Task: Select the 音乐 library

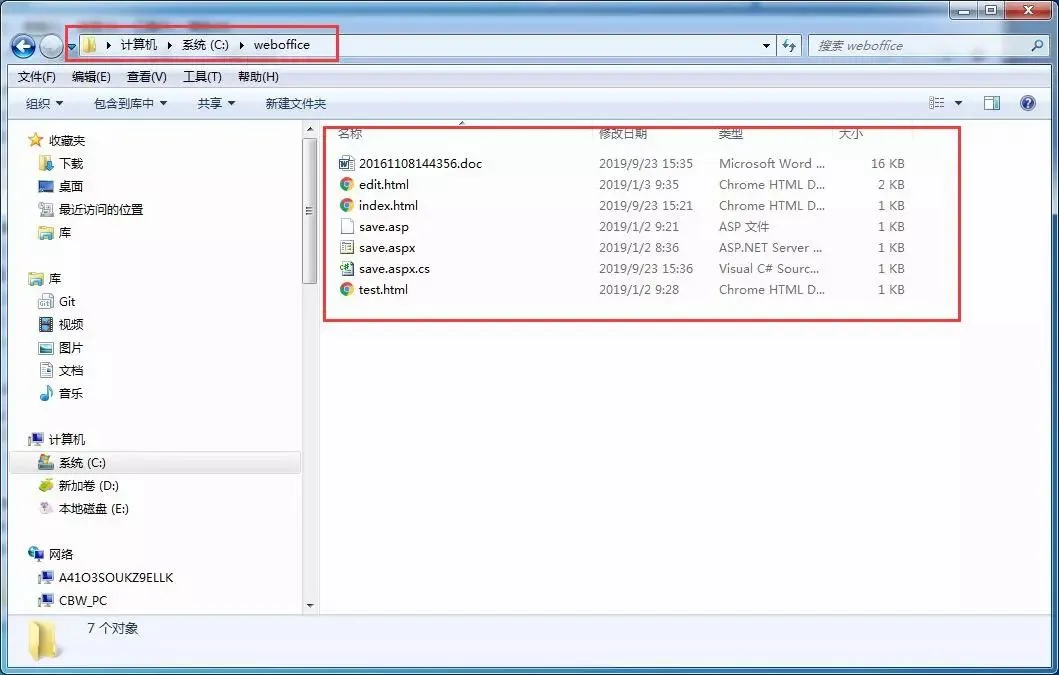Action: (x=71, y=393)
